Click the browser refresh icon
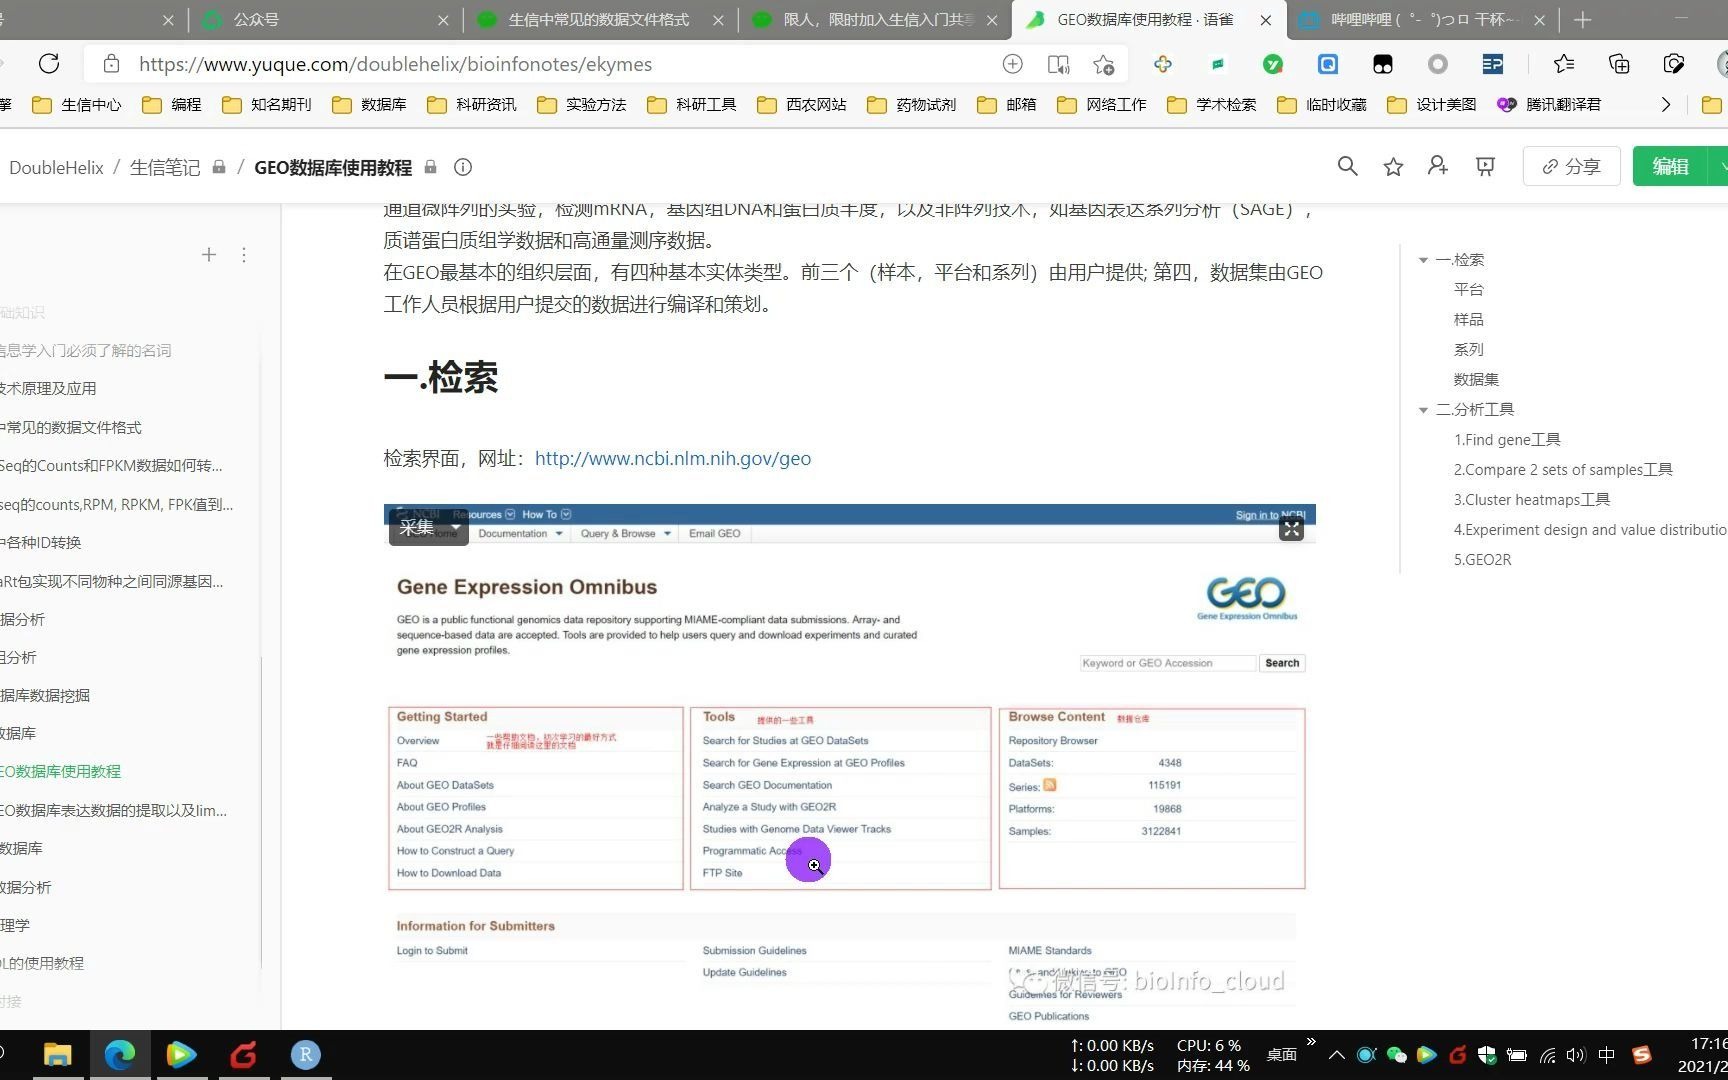Screen dimensions: 1728x1080 [48, 64]
